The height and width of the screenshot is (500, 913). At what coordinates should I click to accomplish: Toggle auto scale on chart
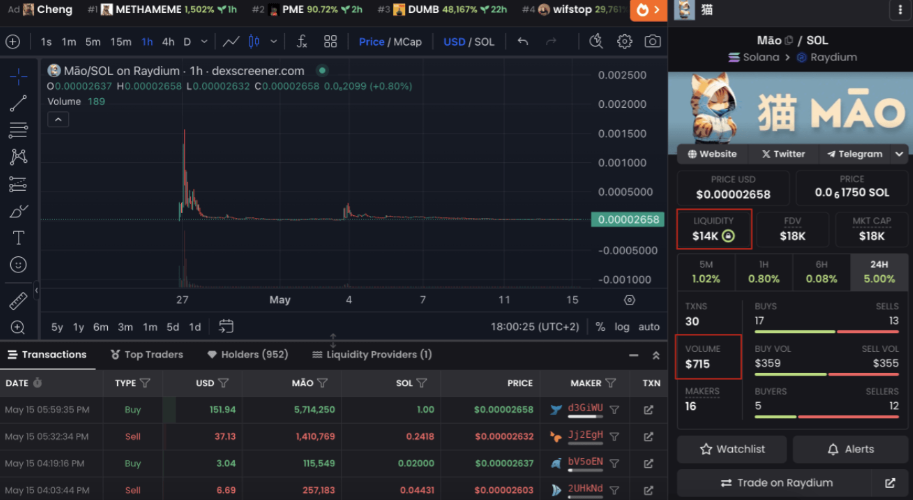coord(649,327)
